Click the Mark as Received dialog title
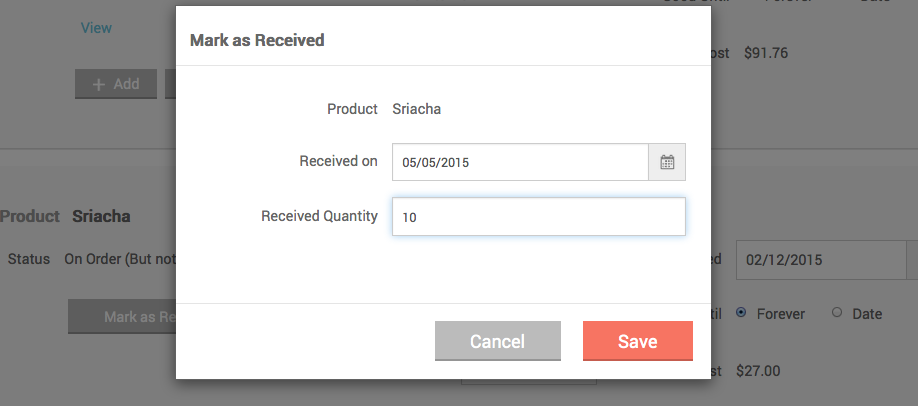The width and height of the screenshot is (918, 406). pyautogui.click(x=257, y=40)
